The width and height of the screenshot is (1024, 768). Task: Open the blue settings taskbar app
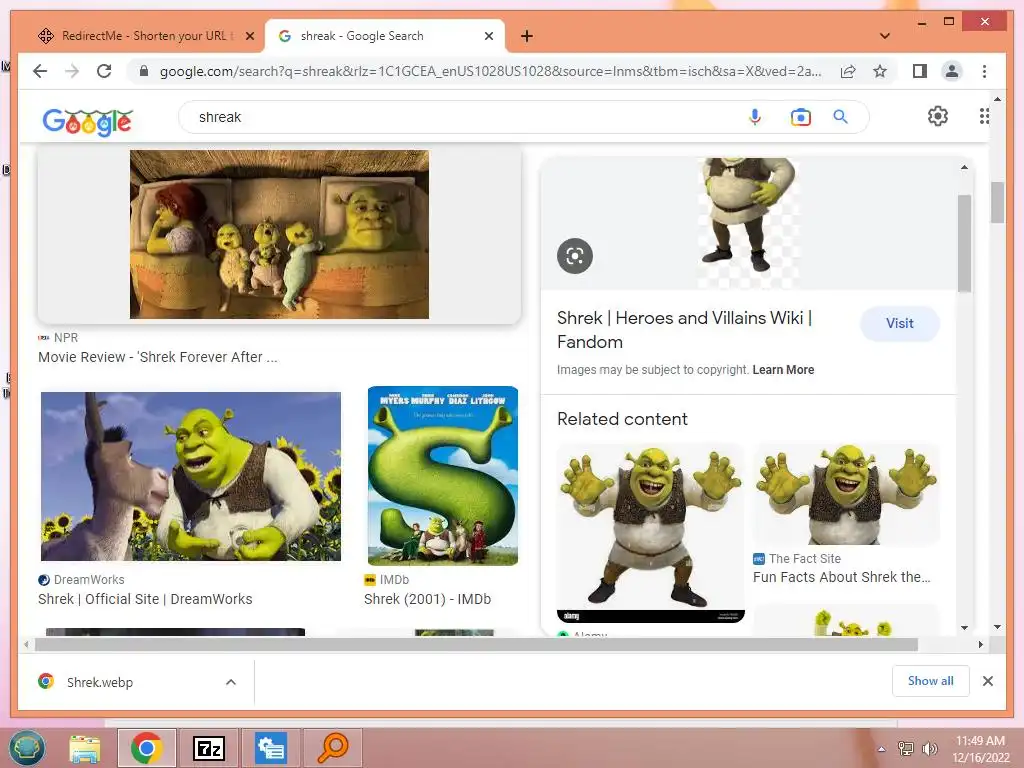coord(270,748)
